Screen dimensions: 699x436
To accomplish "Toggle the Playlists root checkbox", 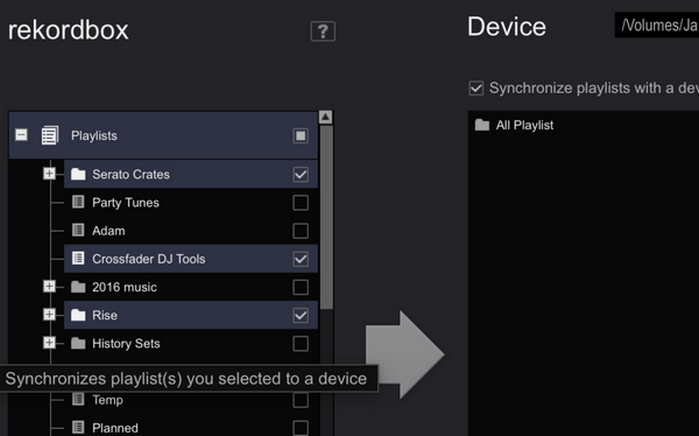I will [300, 136].
